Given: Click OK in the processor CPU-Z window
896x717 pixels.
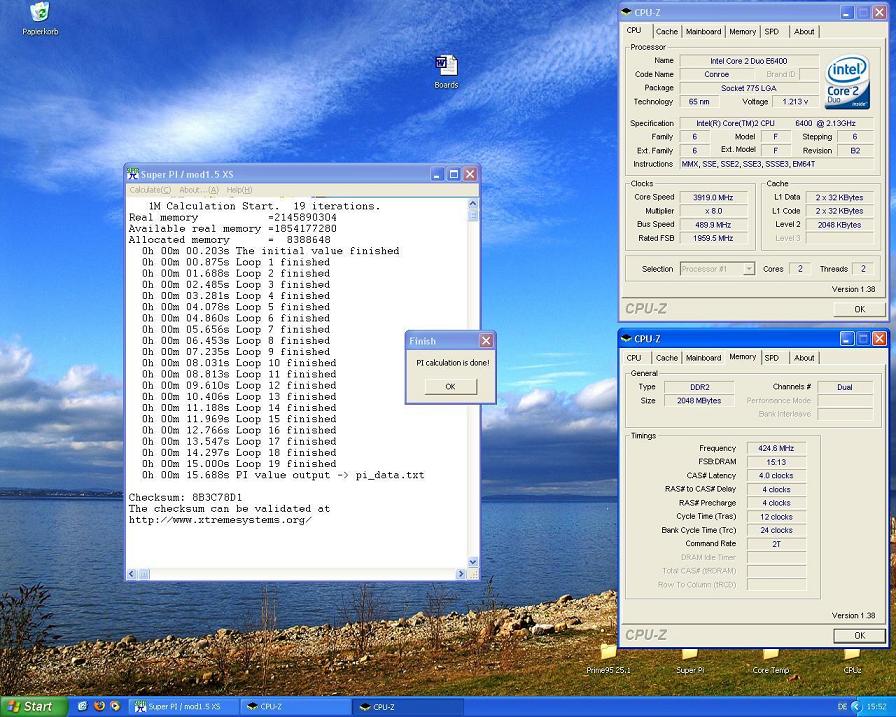Looking at the screenshot, I should (859, 309).
